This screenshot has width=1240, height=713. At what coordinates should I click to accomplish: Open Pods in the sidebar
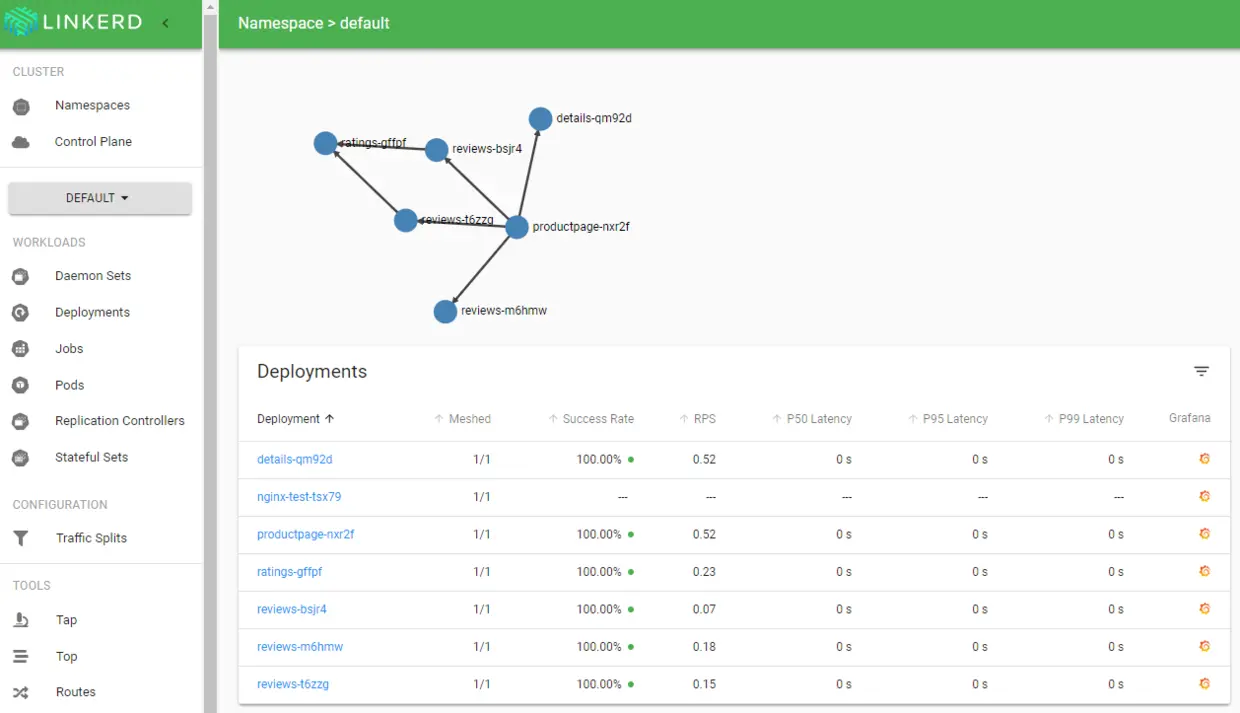[69, 385]
